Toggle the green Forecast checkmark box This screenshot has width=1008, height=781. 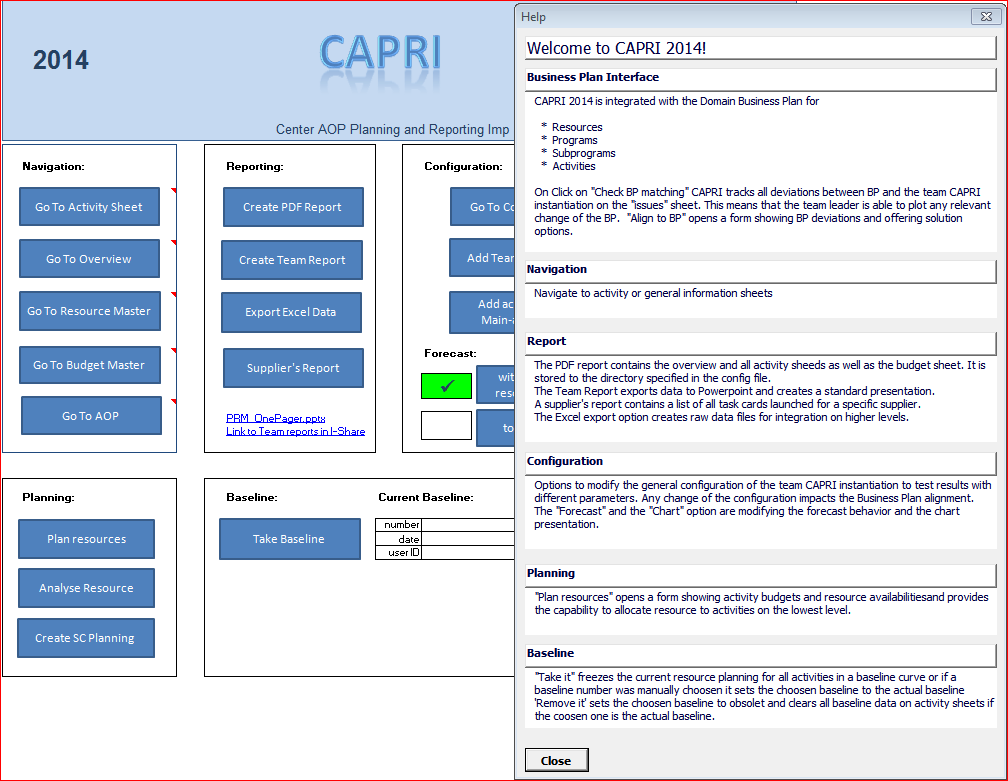tap(446, 385)
